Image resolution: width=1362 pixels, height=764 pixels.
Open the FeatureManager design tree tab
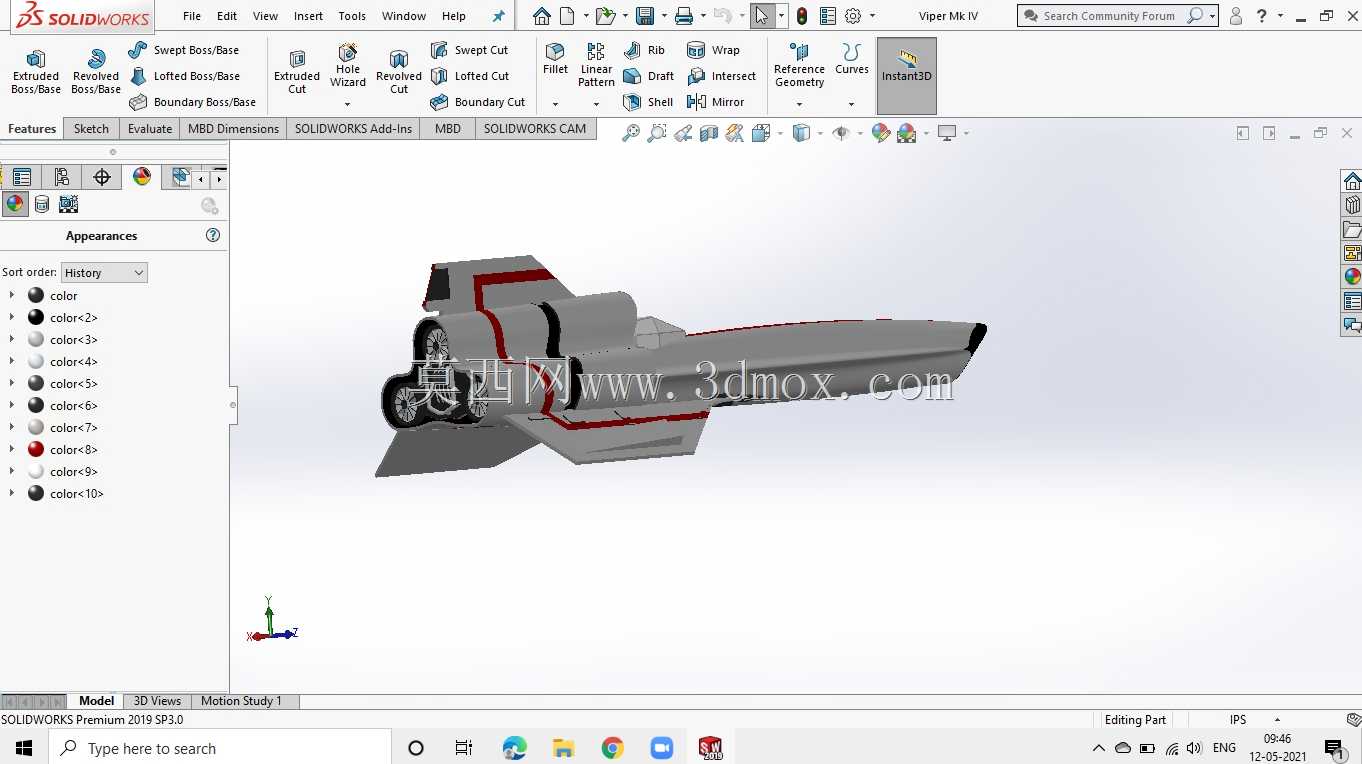pos(22,178)
